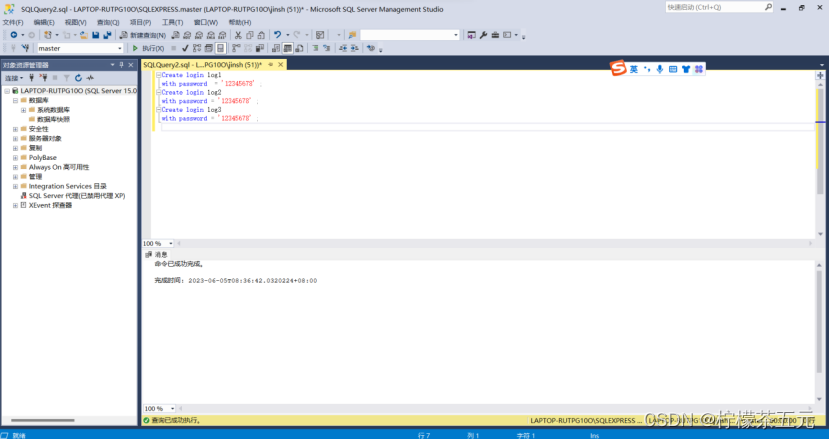Screen dimensions: 830x439
Task: Open the editor 100 % zoom dropdown
Action: 170,244
